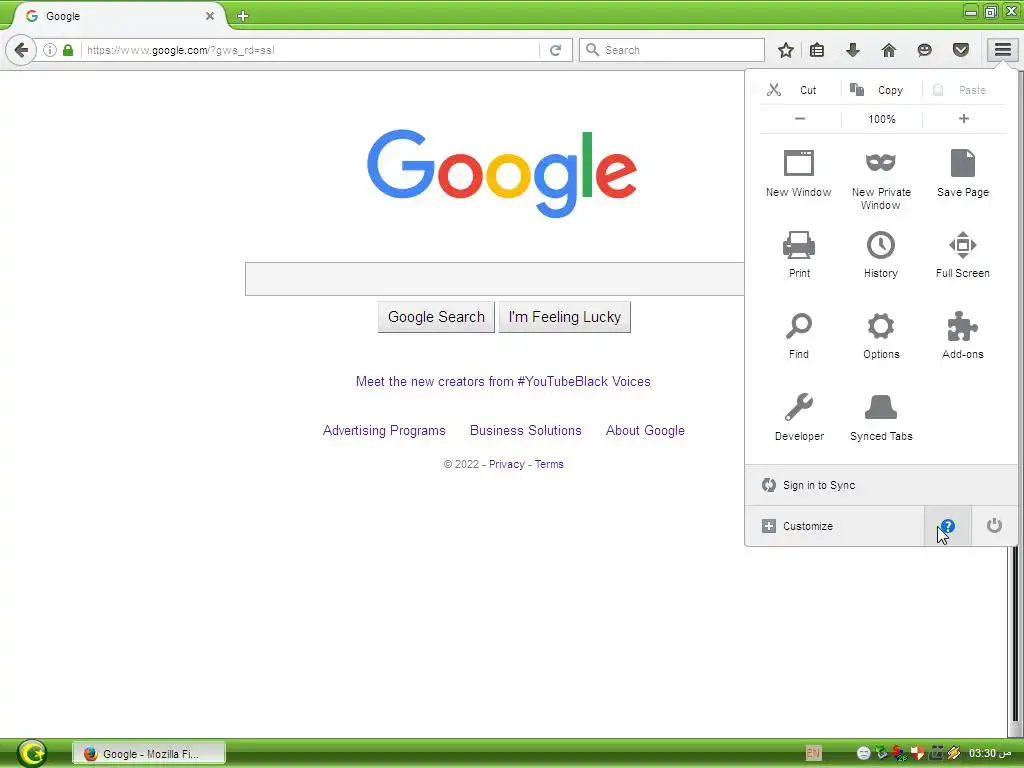Open site information icon in address bar
Viewport: 1024px width, 768px height.
coord(50,50)
